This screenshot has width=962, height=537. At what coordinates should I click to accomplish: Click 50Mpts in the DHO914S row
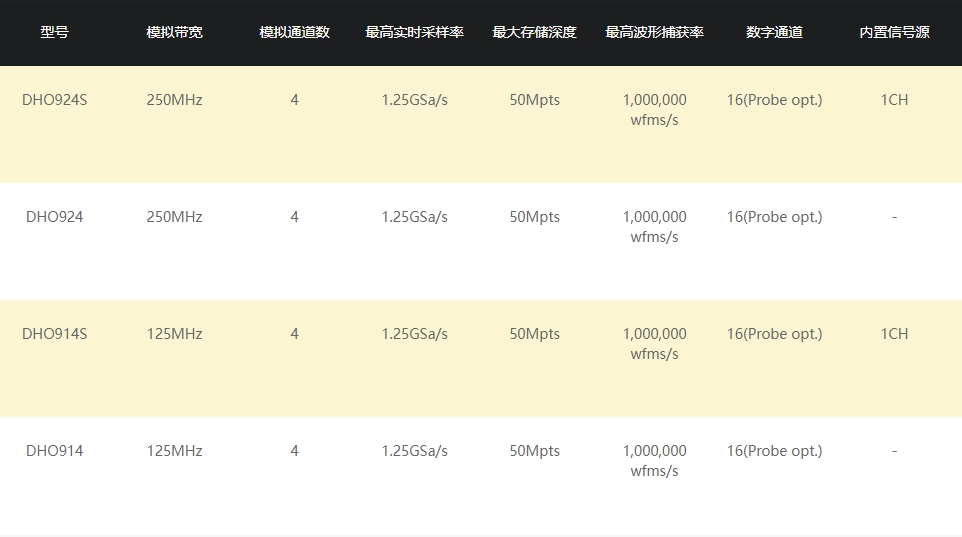(x=534, y=334)
